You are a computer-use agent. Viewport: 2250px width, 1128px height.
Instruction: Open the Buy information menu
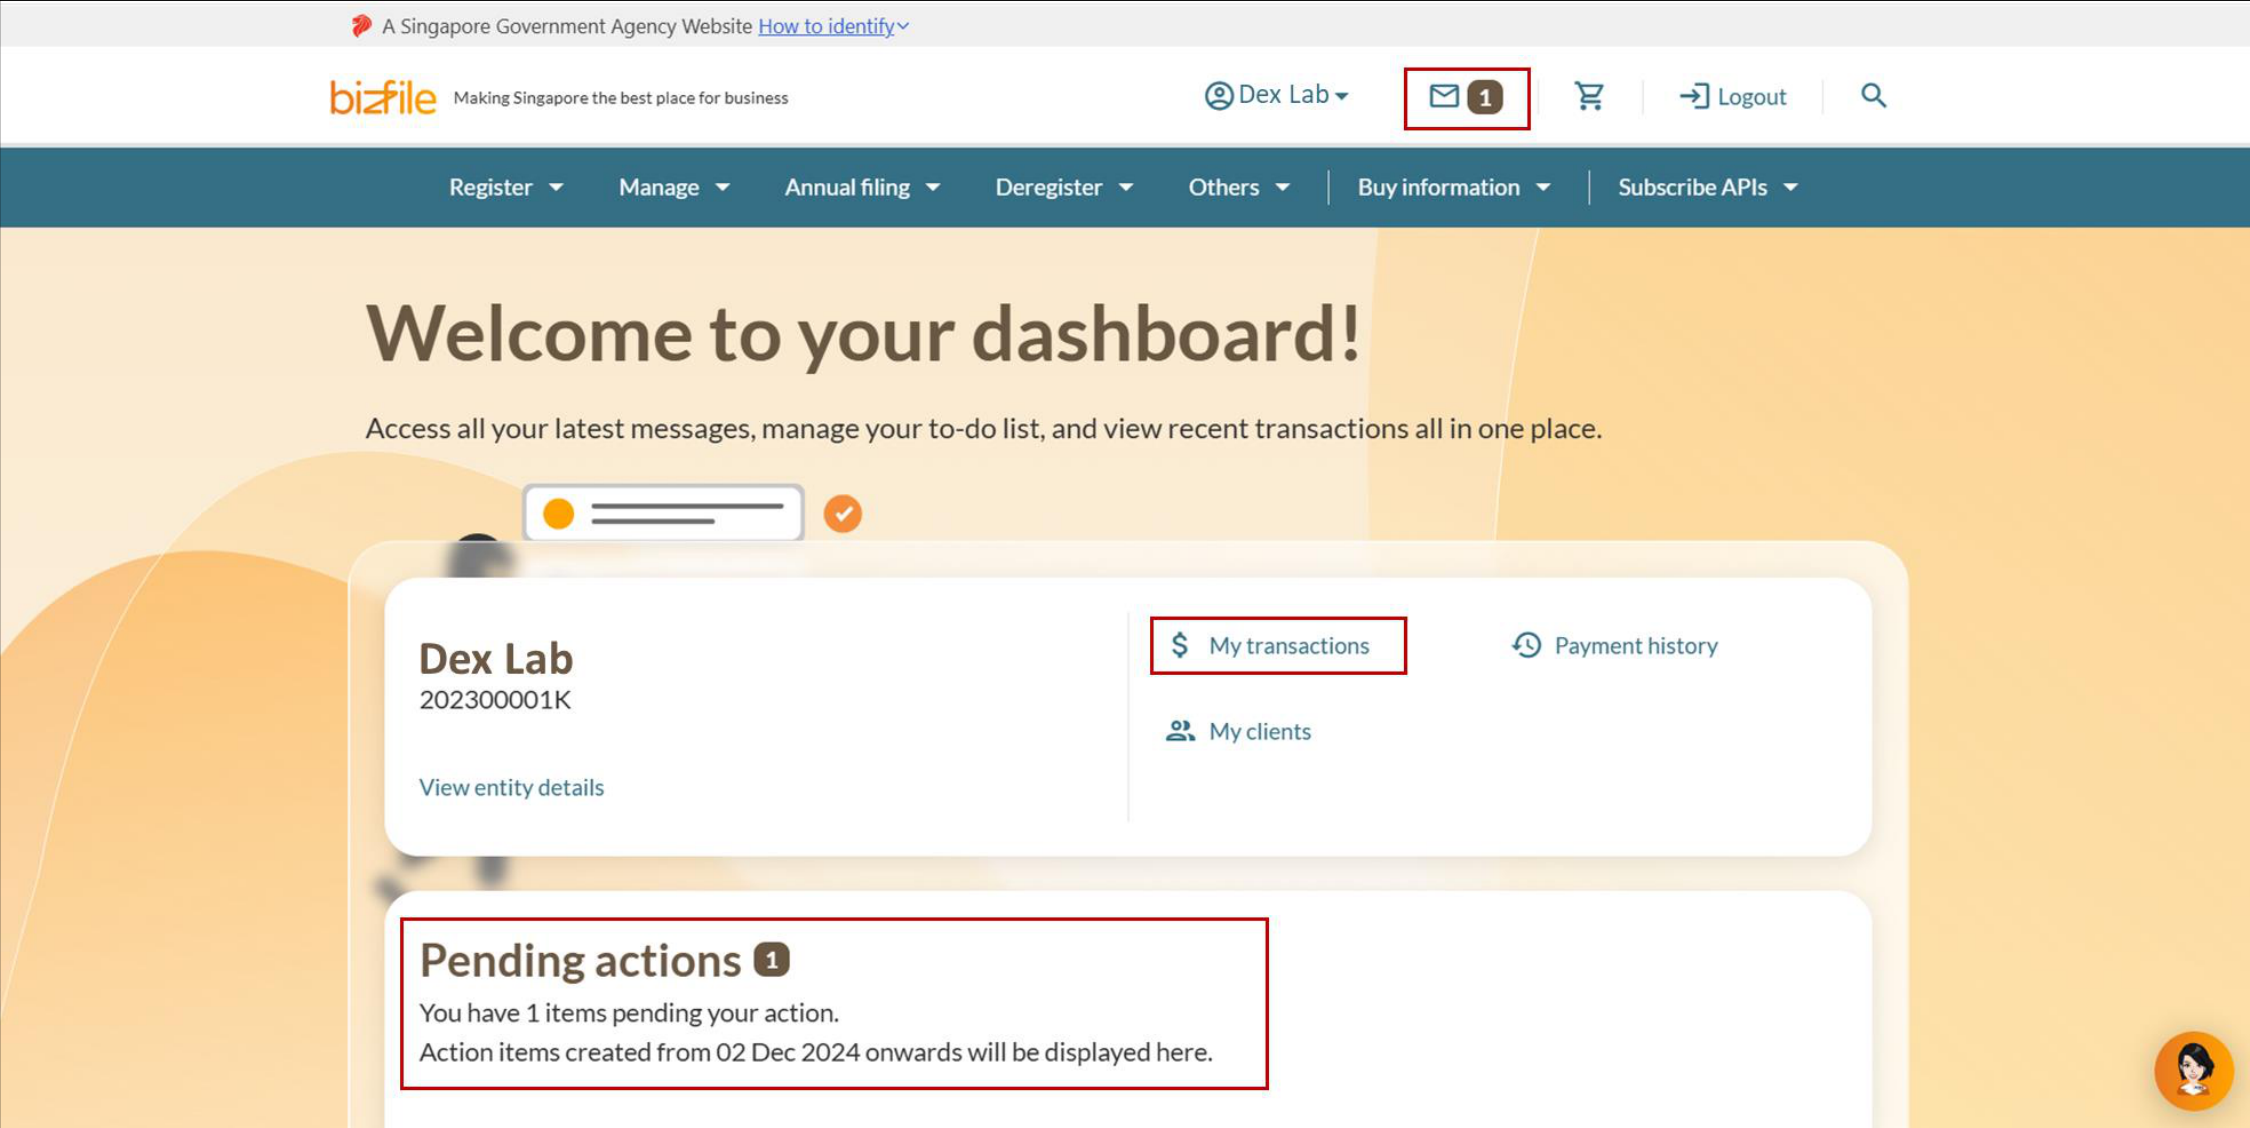tap(1454, 187)
